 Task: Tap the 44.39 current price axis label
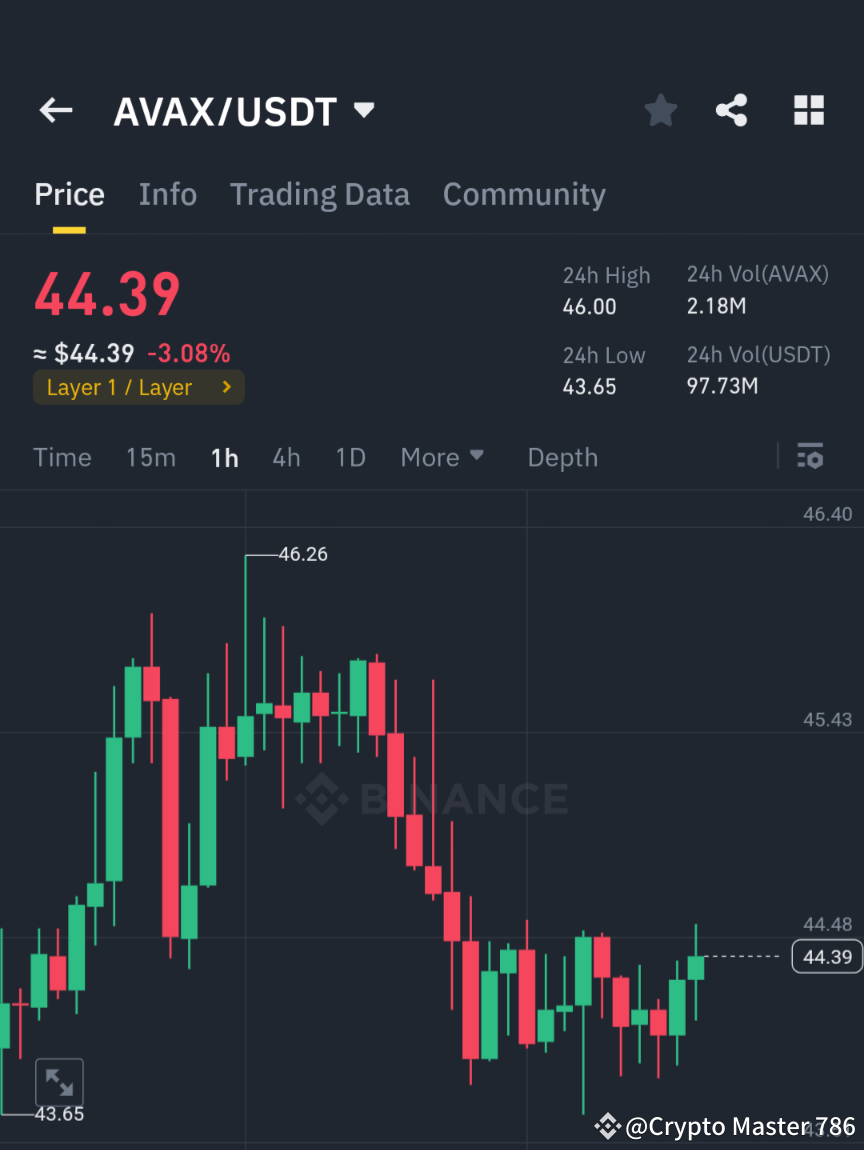[826, 957]
